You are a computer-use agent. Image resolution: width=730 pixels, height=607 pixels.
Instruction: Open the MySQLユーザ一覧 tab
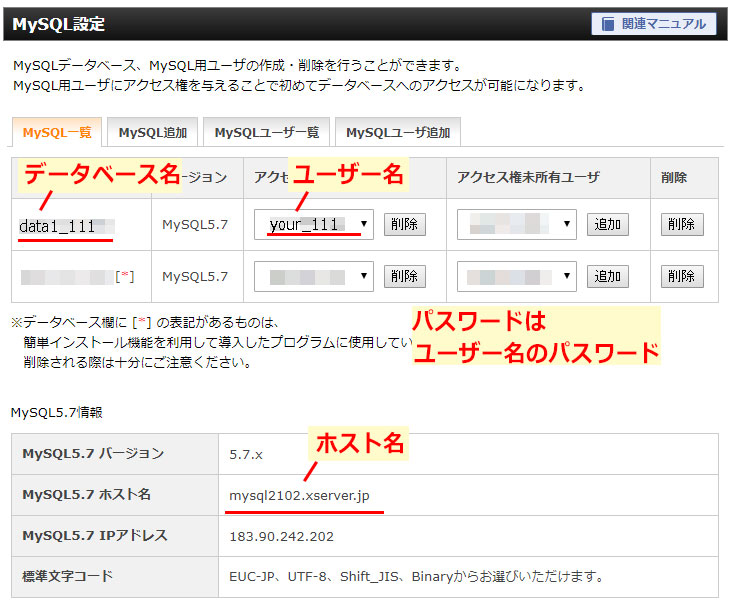pos(267,132)
